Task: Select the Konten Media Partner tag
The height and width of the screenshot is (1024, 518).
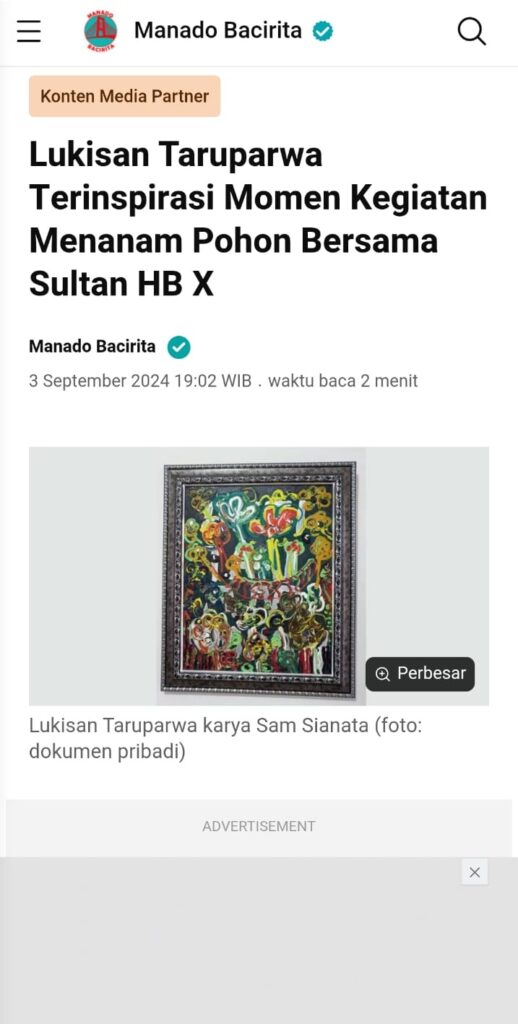Action: [125, 97]
